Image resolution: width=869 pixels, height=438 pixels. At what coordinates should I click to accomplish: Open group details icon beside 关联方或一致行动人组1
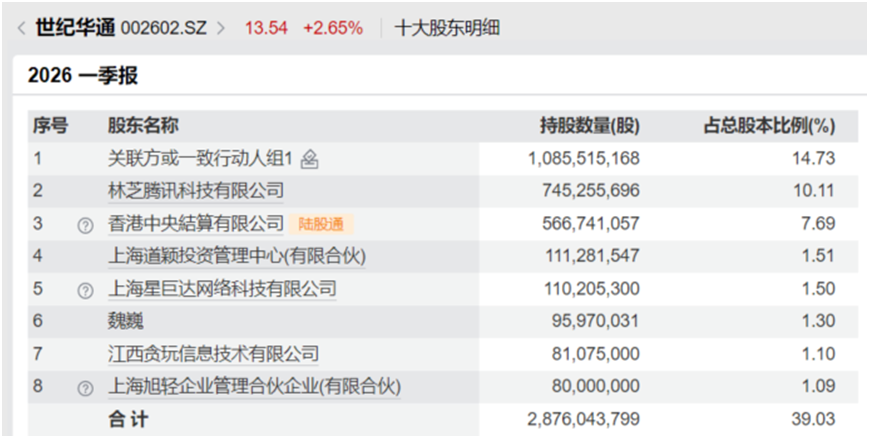point(309,160)
